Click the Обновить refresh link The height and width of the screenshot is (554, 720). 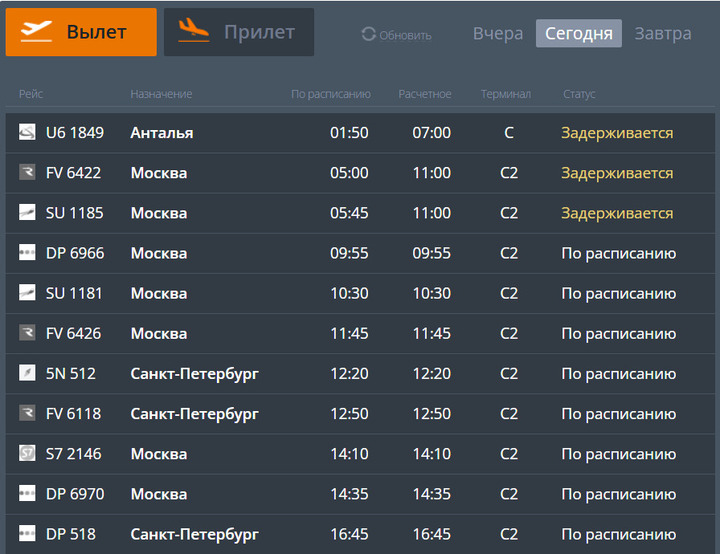(x=396, y=34)
